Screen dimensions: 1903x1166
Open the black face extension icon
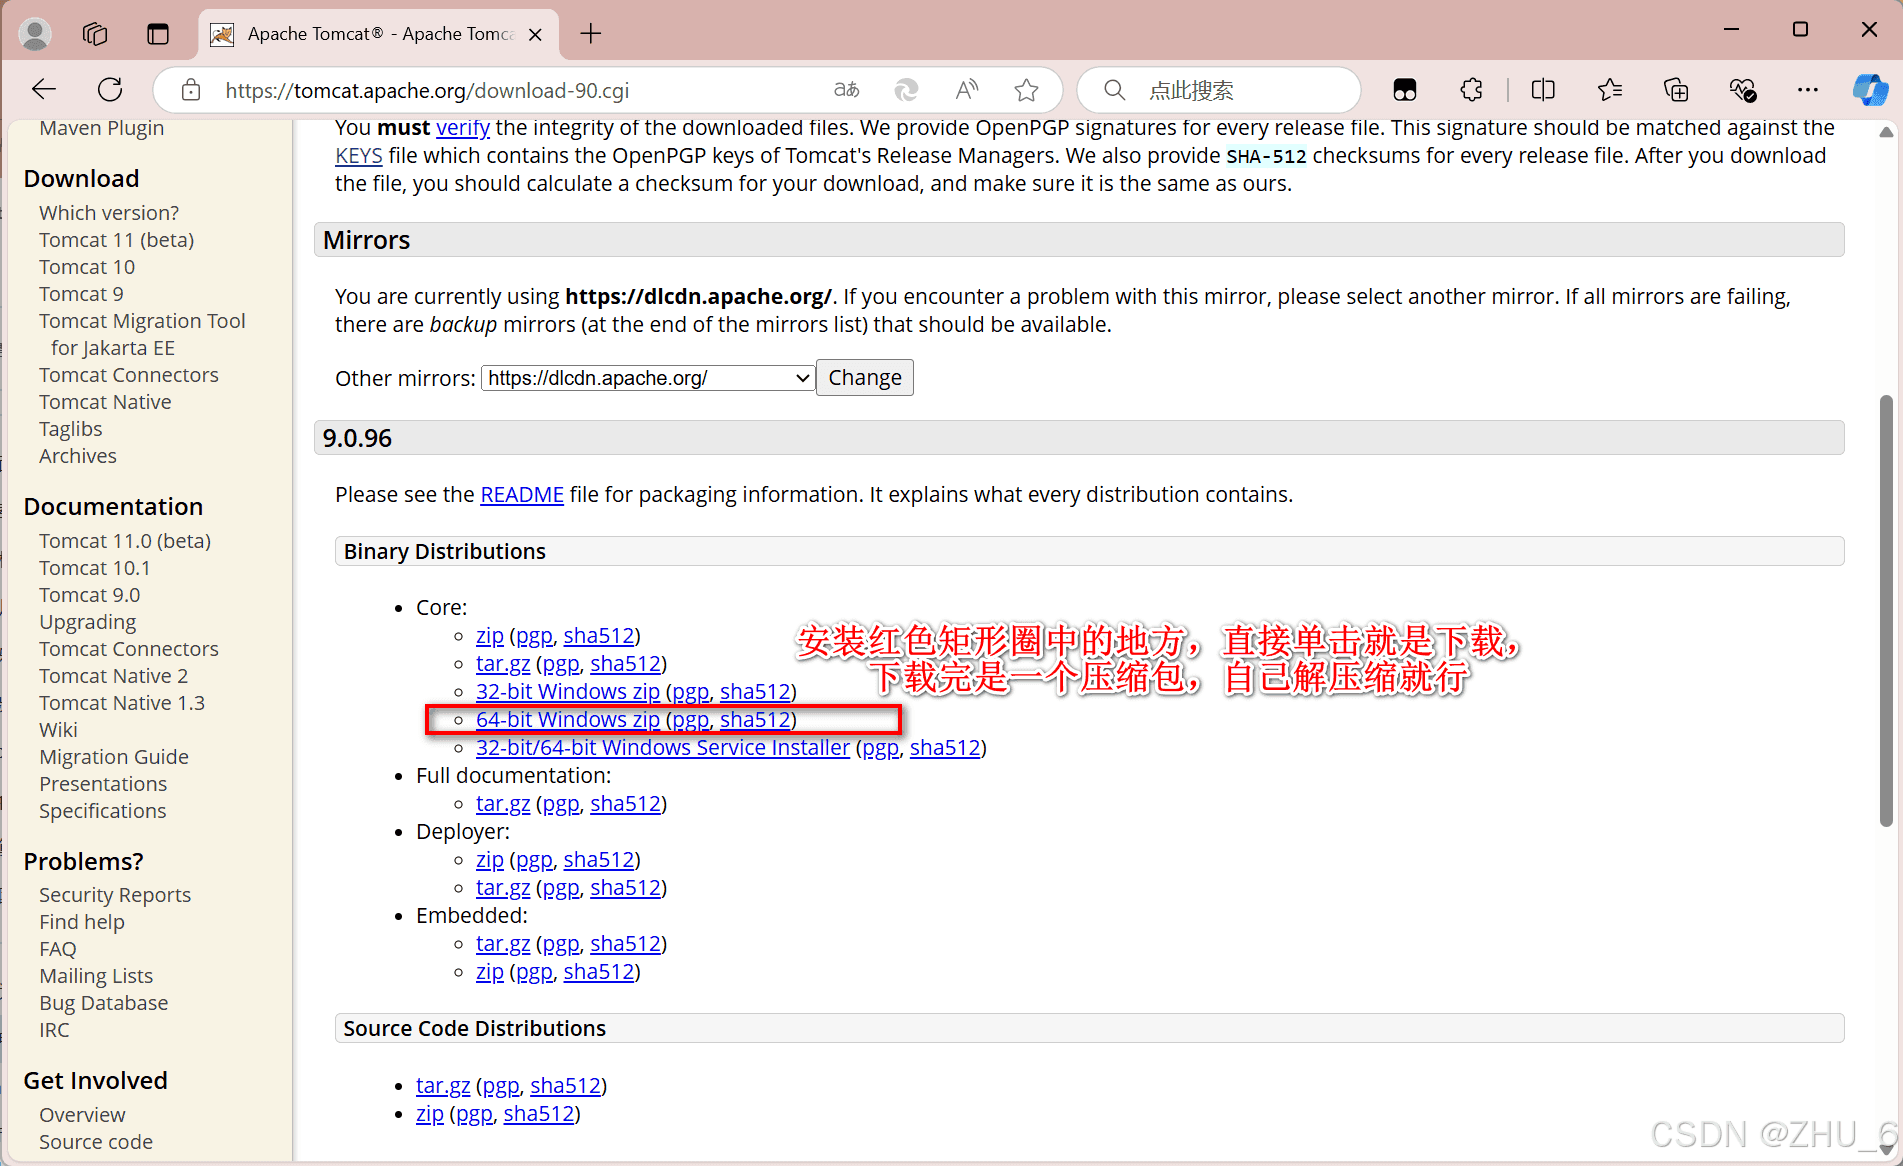pyautogui.click(x=1405, y=90)
